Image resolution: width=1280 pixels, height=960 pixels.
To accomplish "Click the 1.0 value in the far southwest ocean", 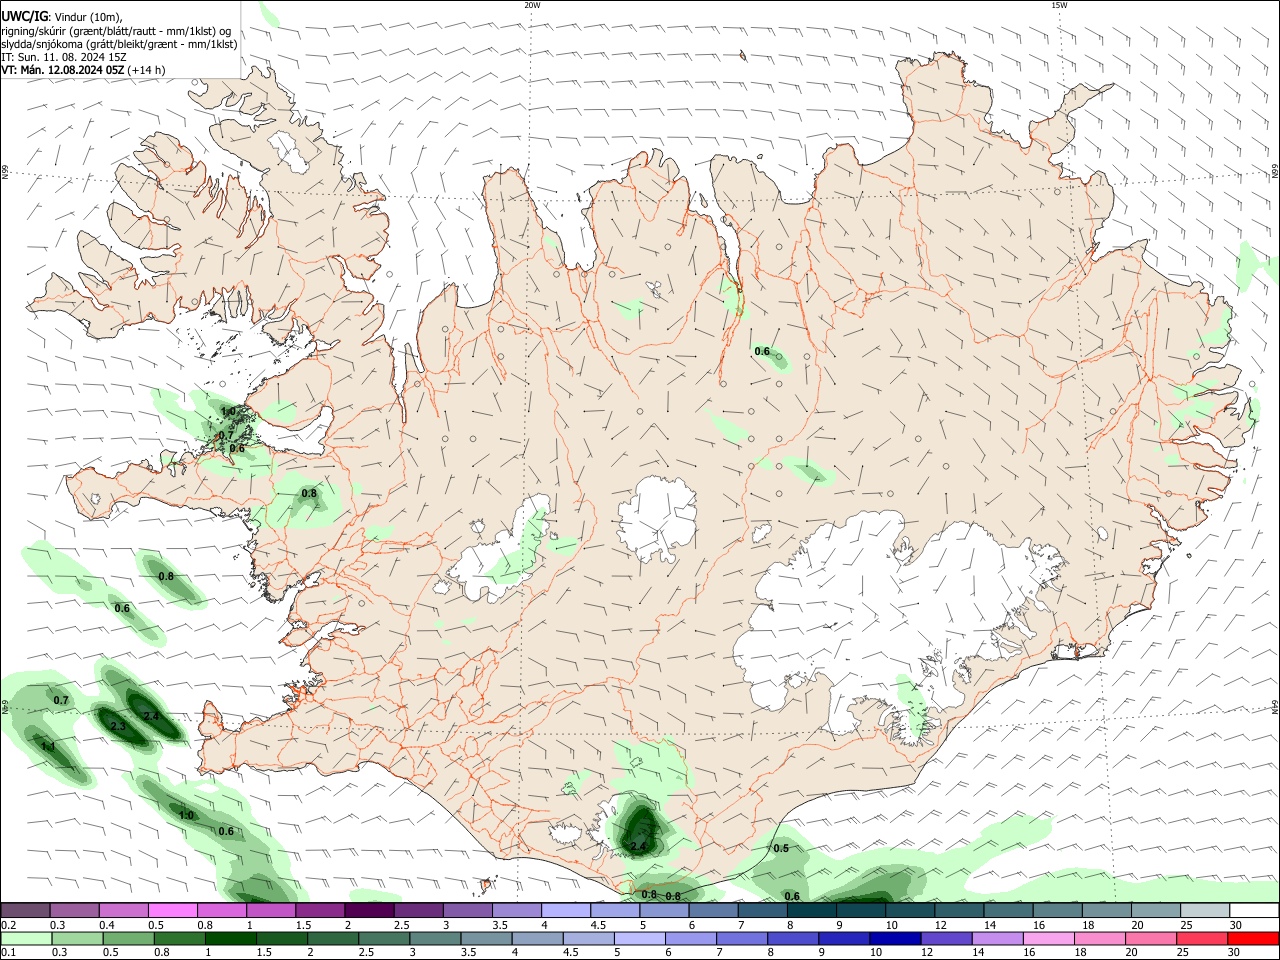I will pyautogui.click(x=186, y=815).
